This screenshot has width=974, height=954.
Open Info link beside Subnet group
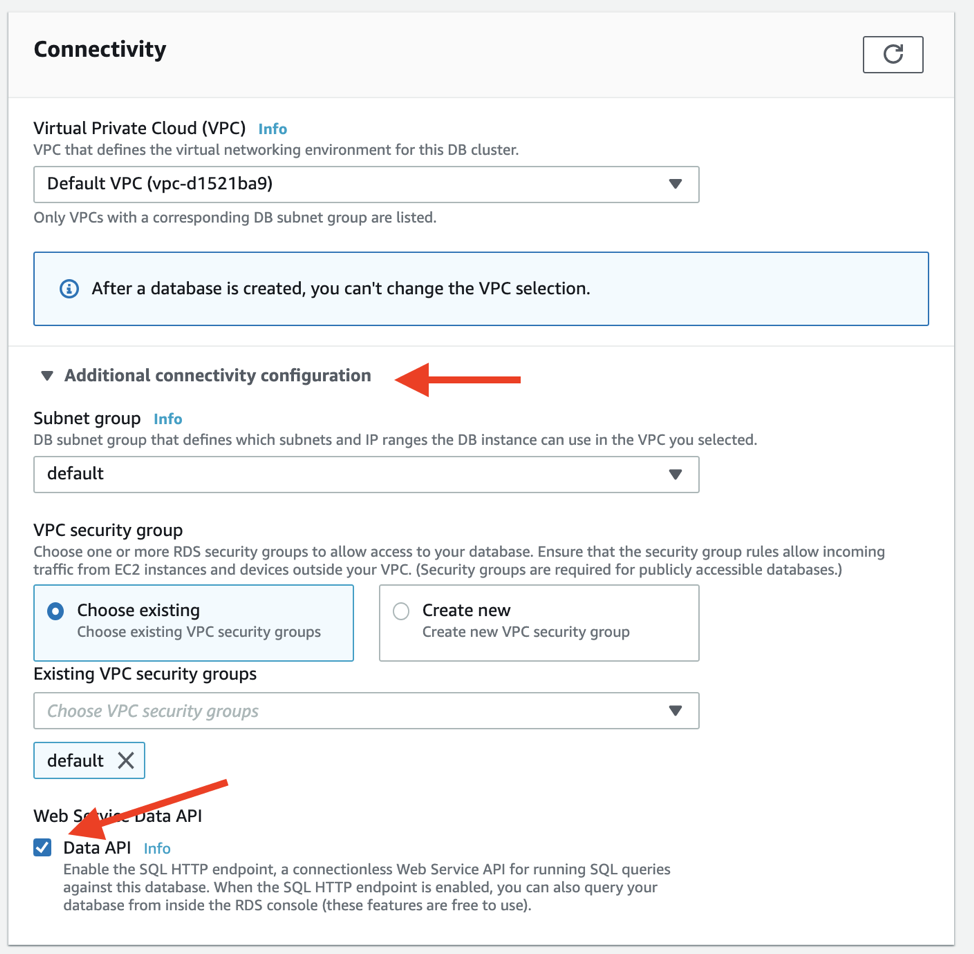(168, 419)
